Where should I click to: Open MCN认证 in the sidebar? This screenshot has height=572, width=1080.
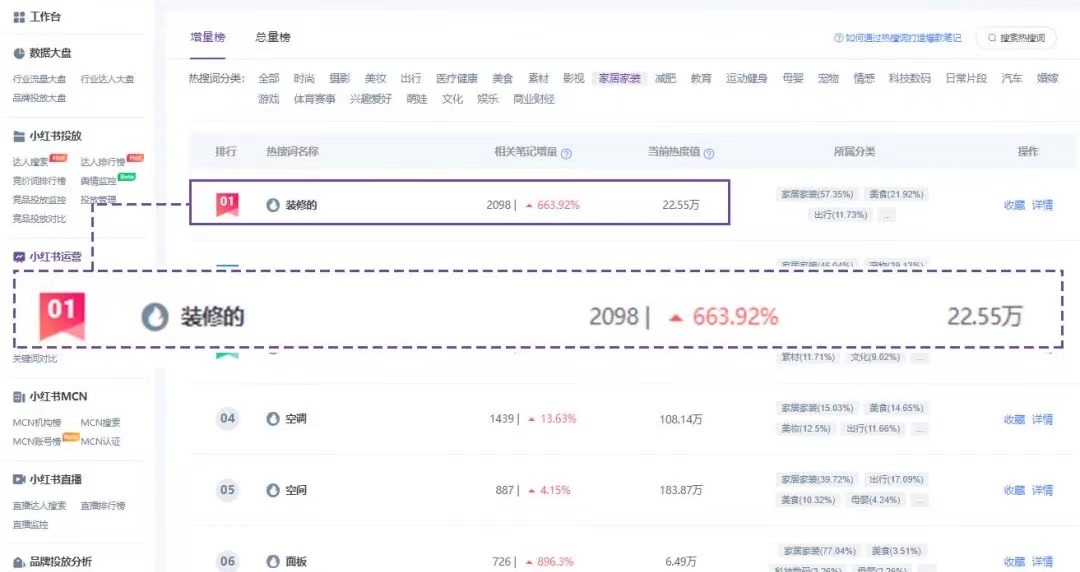[x=101, y=442]
